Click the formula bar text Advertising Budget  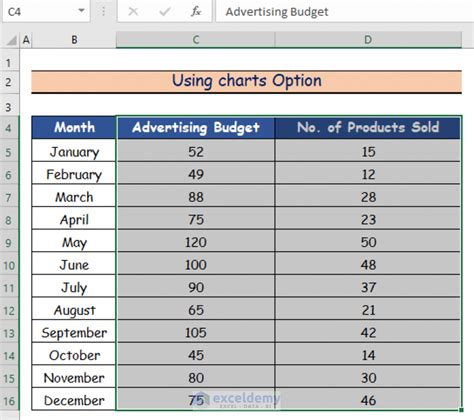(277, 12)
